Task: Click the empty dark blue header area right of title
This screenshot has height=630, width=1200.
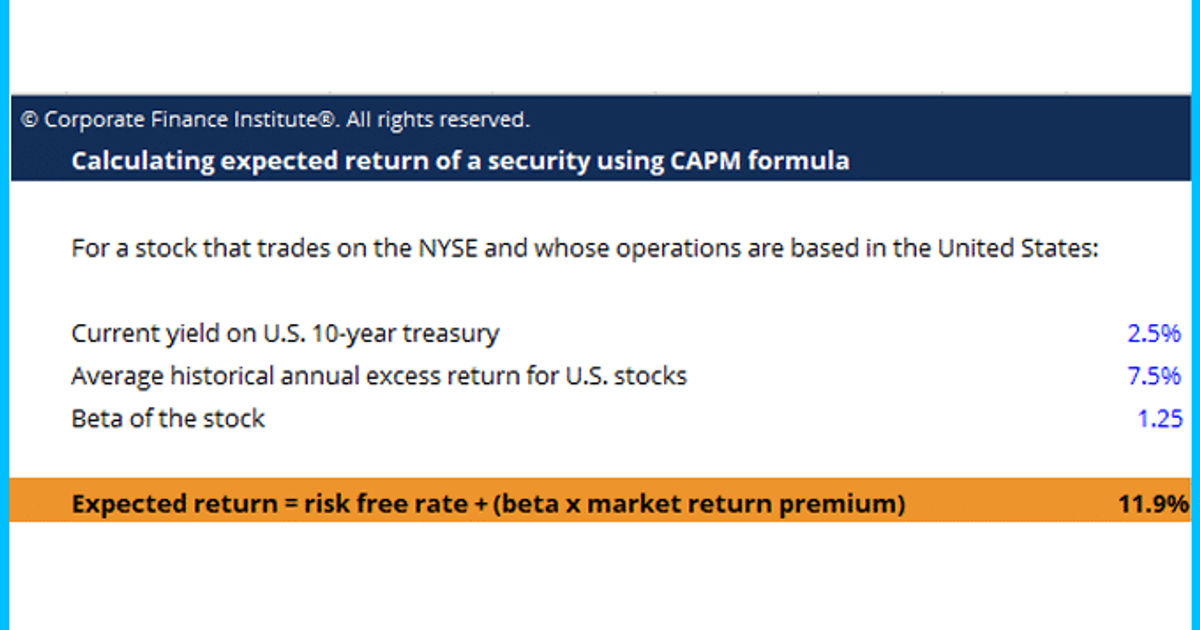Action: coord(1020,161)
